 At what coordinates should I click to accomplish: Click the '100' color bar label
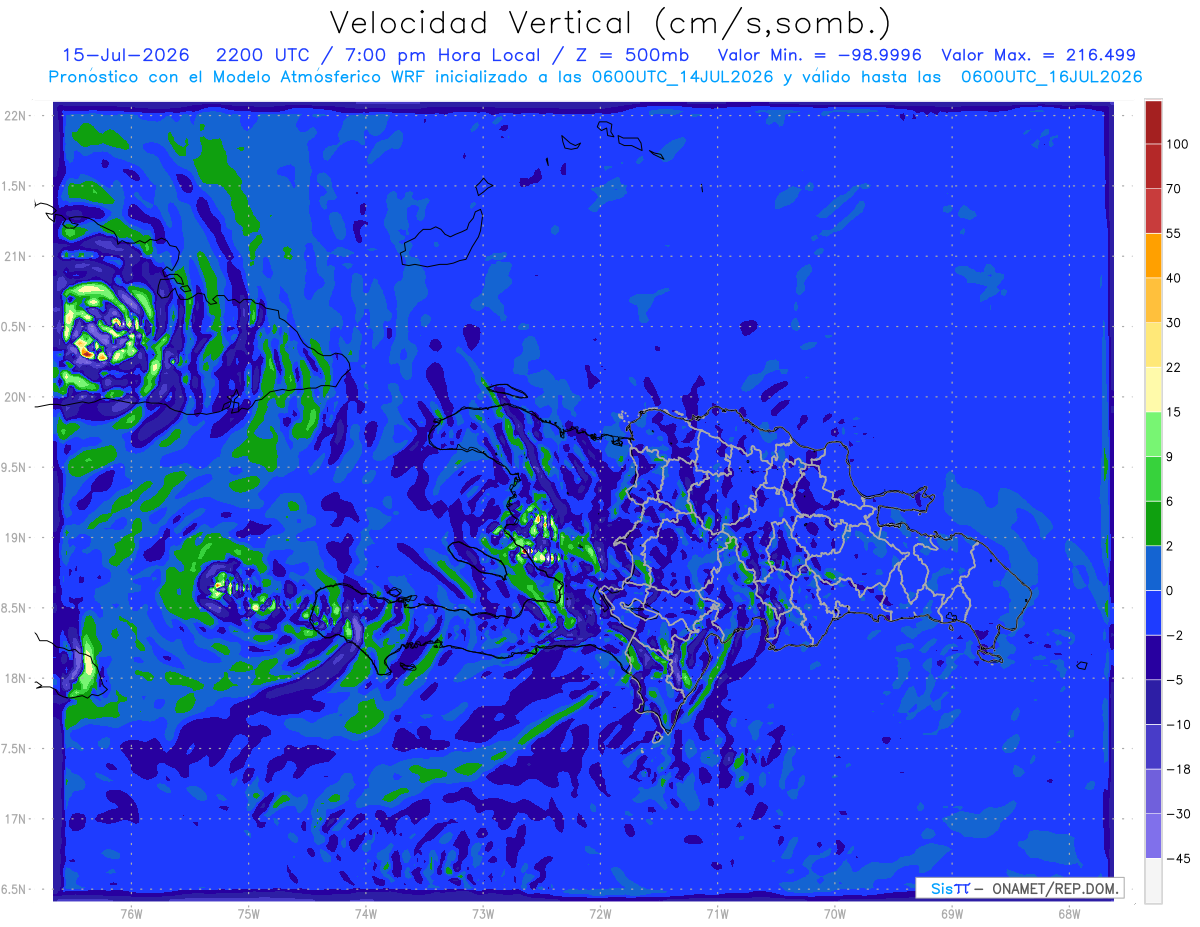pos(1177,144)
